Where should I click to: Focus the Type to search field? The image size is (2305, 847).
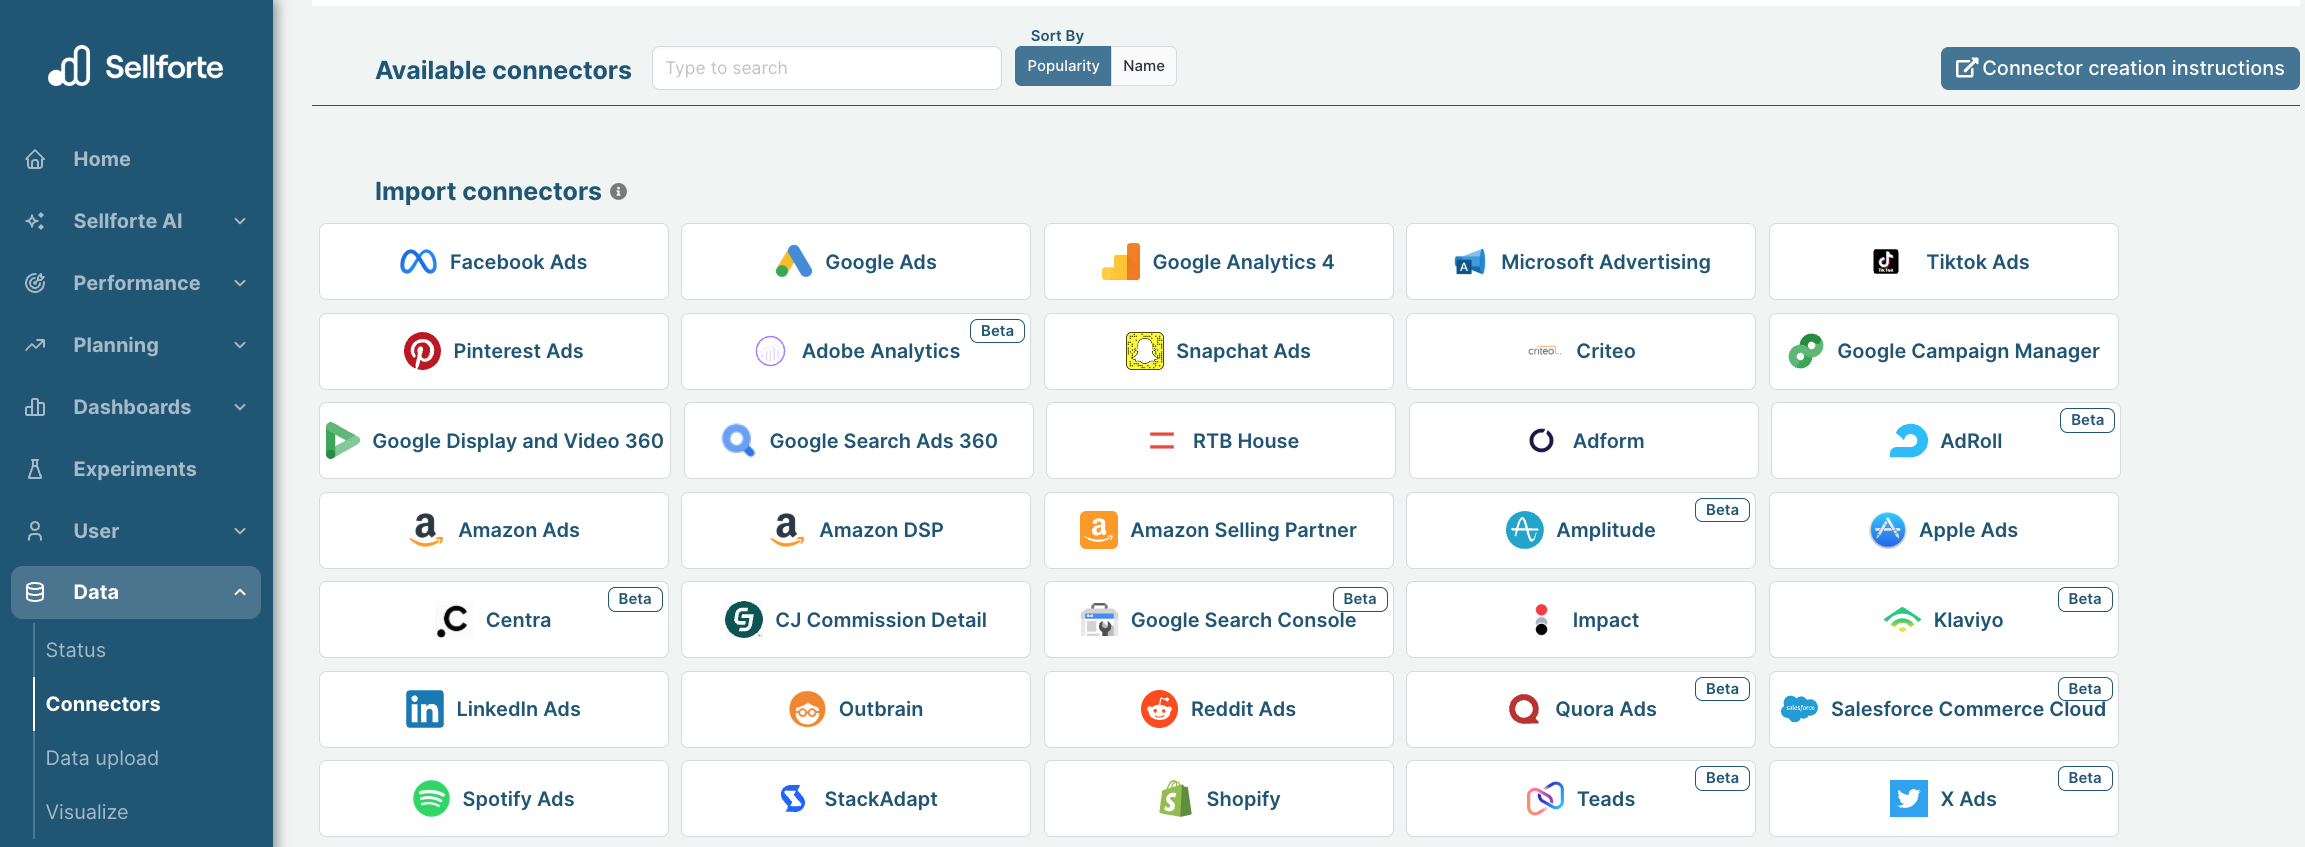[827, 68]
